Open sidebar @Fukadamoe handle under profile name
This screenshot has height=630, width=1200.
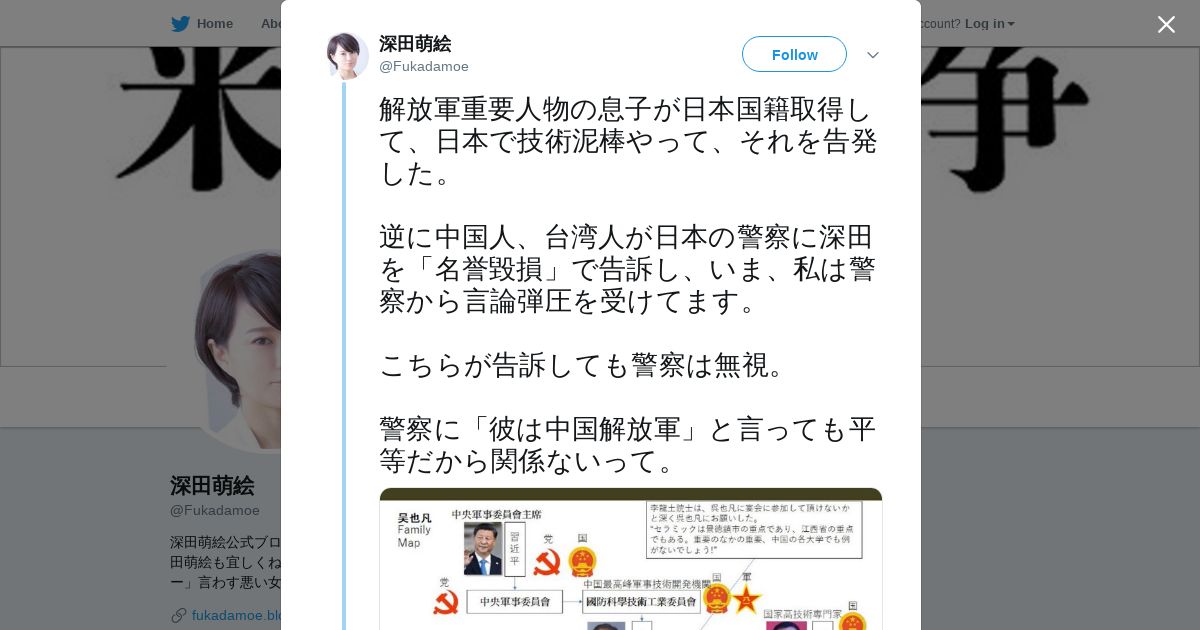pyautogui.click(x=215, y=511)
